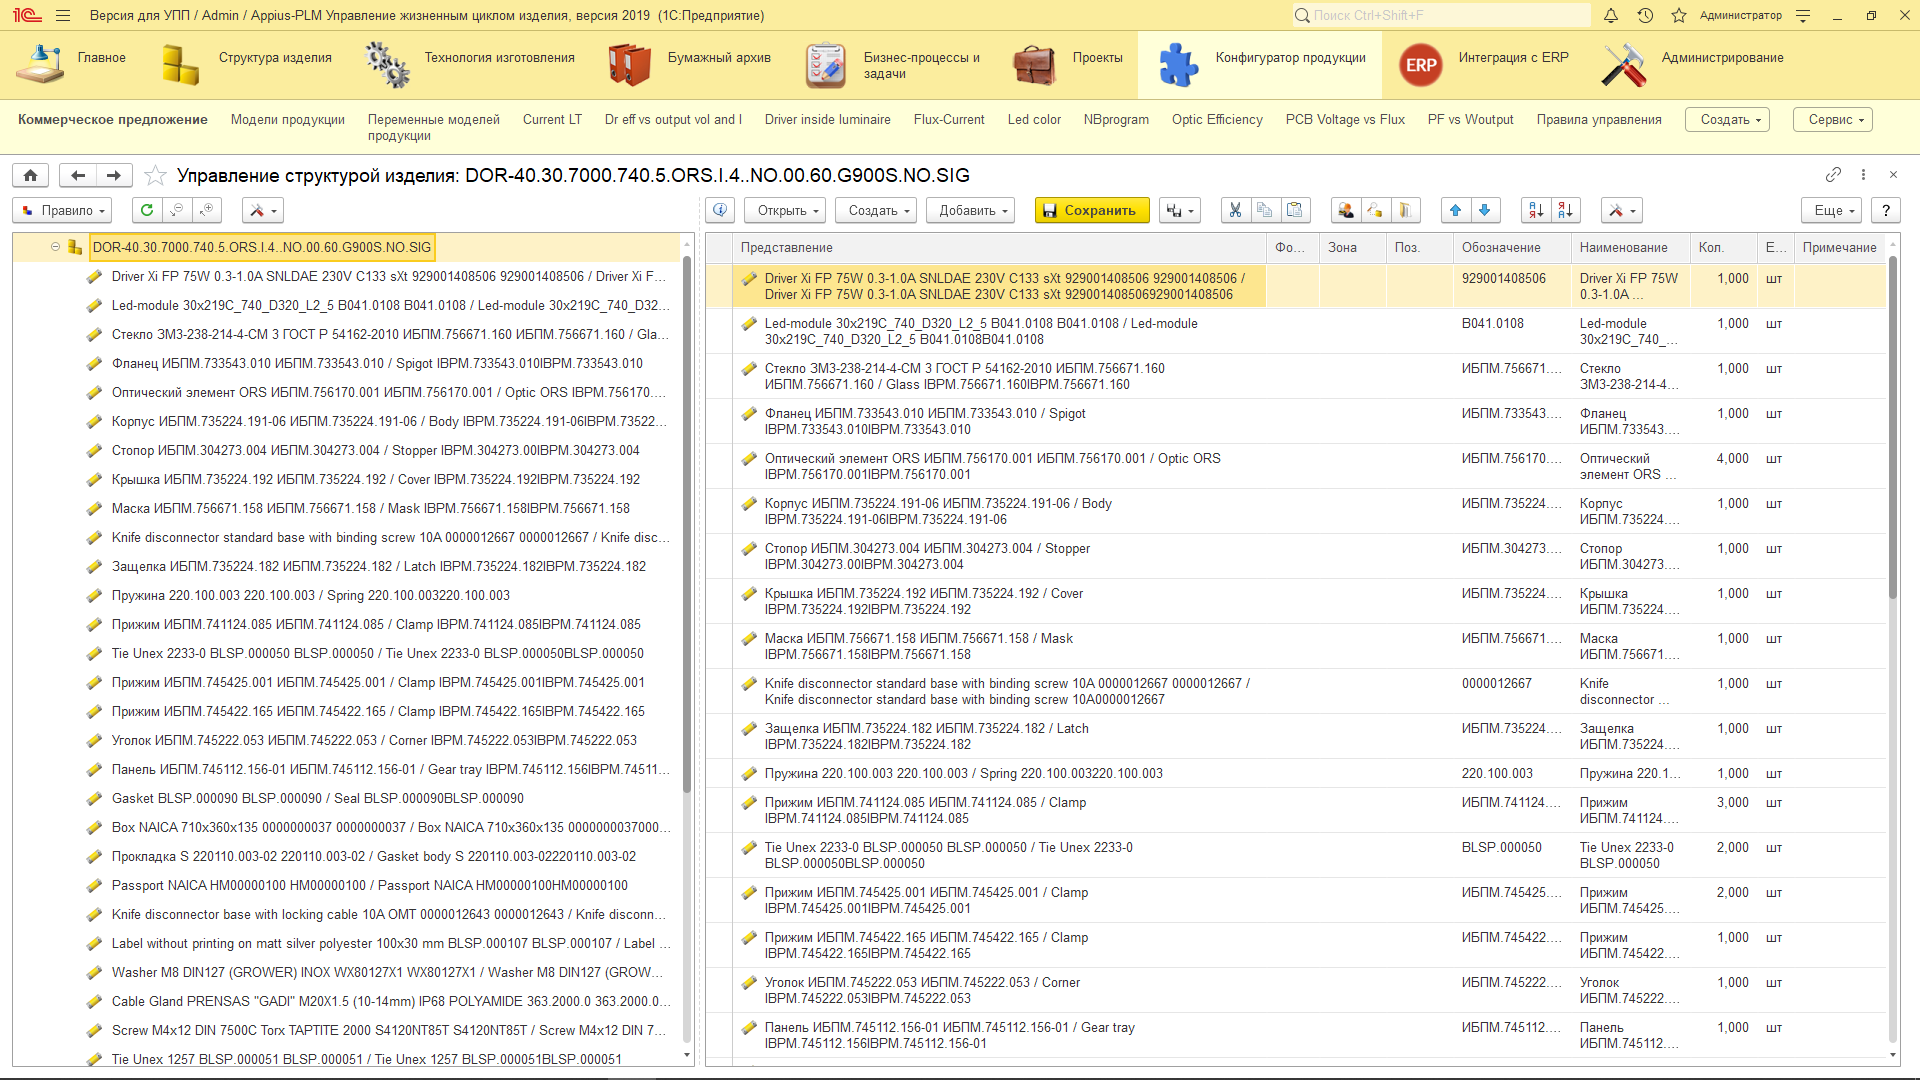Screen dimensions: 1920x1080
Task: Click the green refresh icon
Action: 147,210
